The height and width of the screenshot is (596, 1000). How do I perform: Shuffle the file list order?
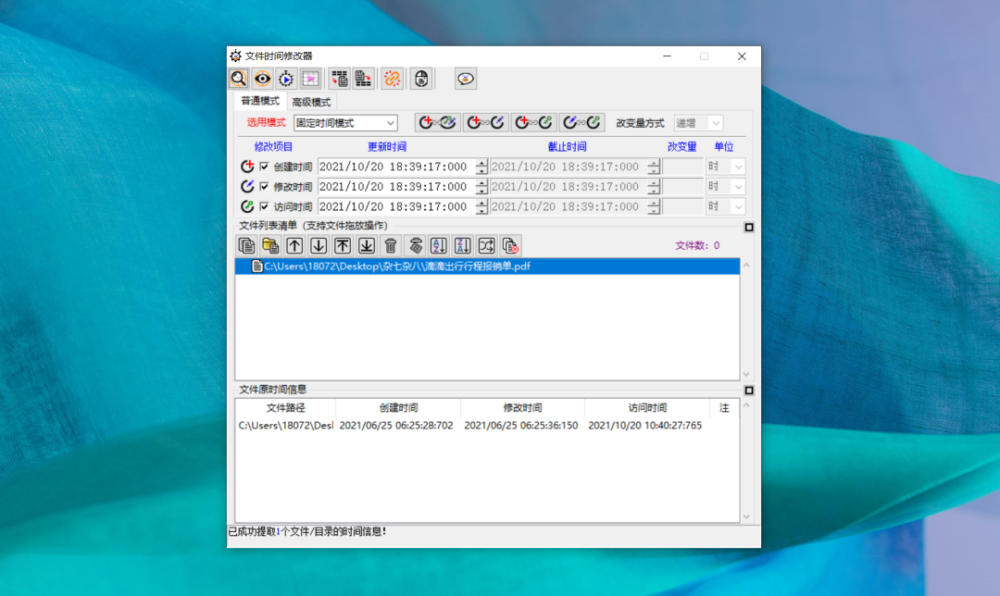(x=487, y=245)
